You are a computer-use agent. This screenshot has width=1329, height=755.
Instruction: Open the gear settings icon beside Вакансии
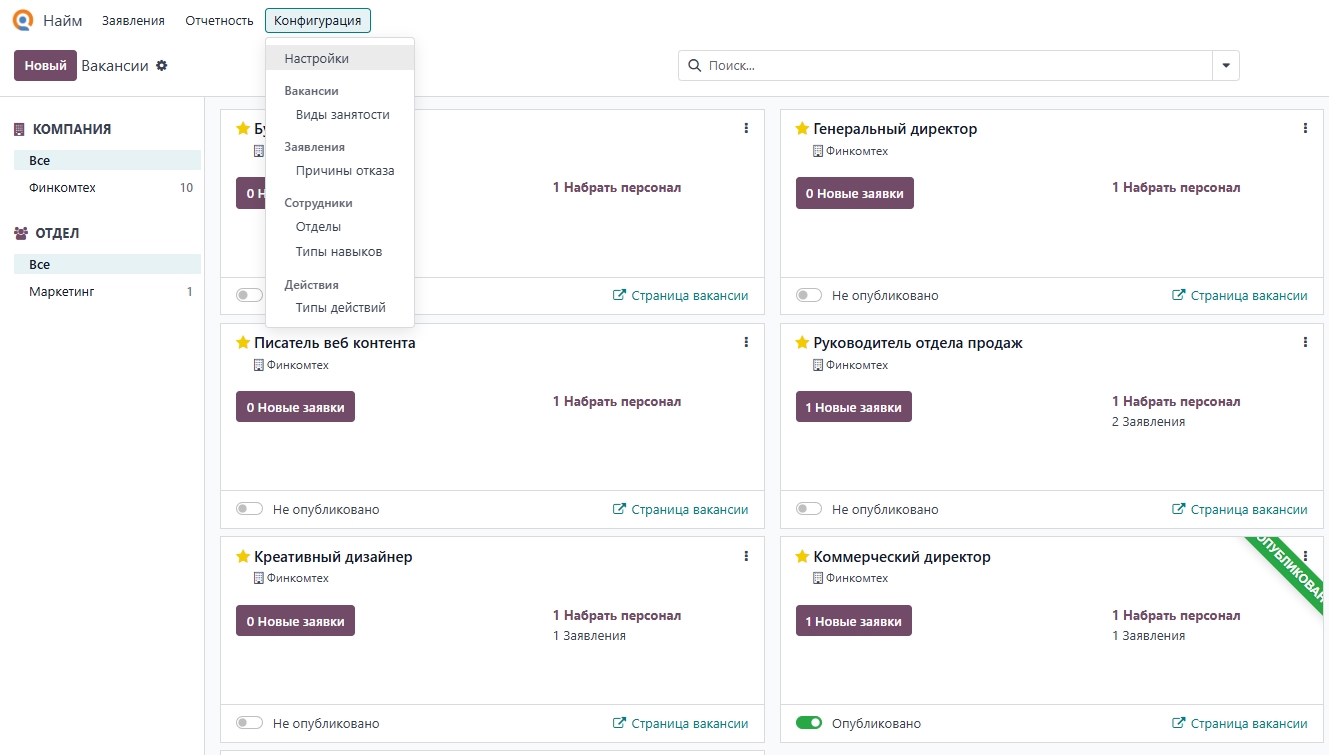click(x=162, y=66)
